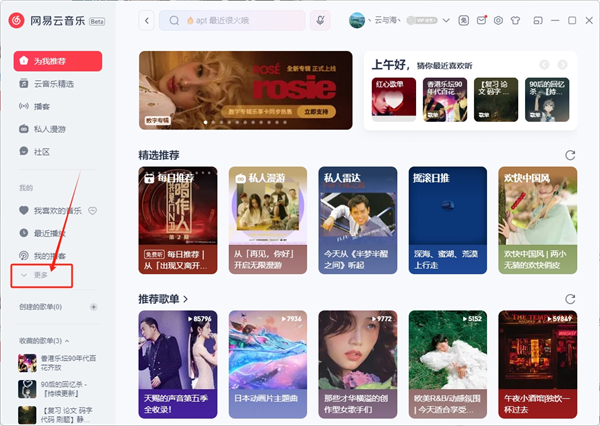Image resolution: width=600 pixels, height=426 pixels.
Task: Go back using the back arrow
Action: 148,20
